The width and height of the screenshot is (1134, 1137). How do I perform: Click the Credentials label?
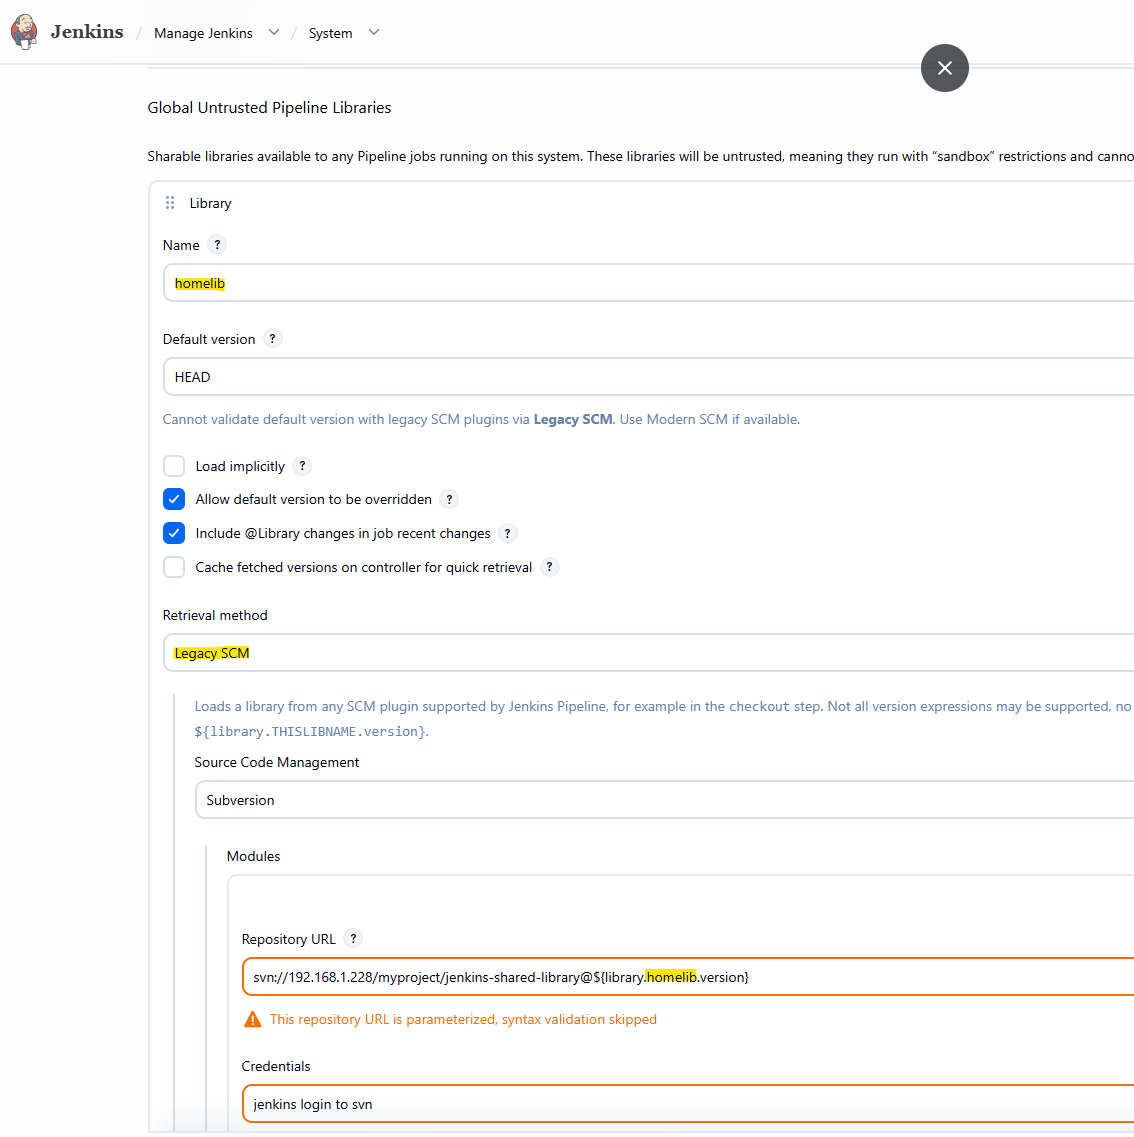click(x=276, y=1067)
